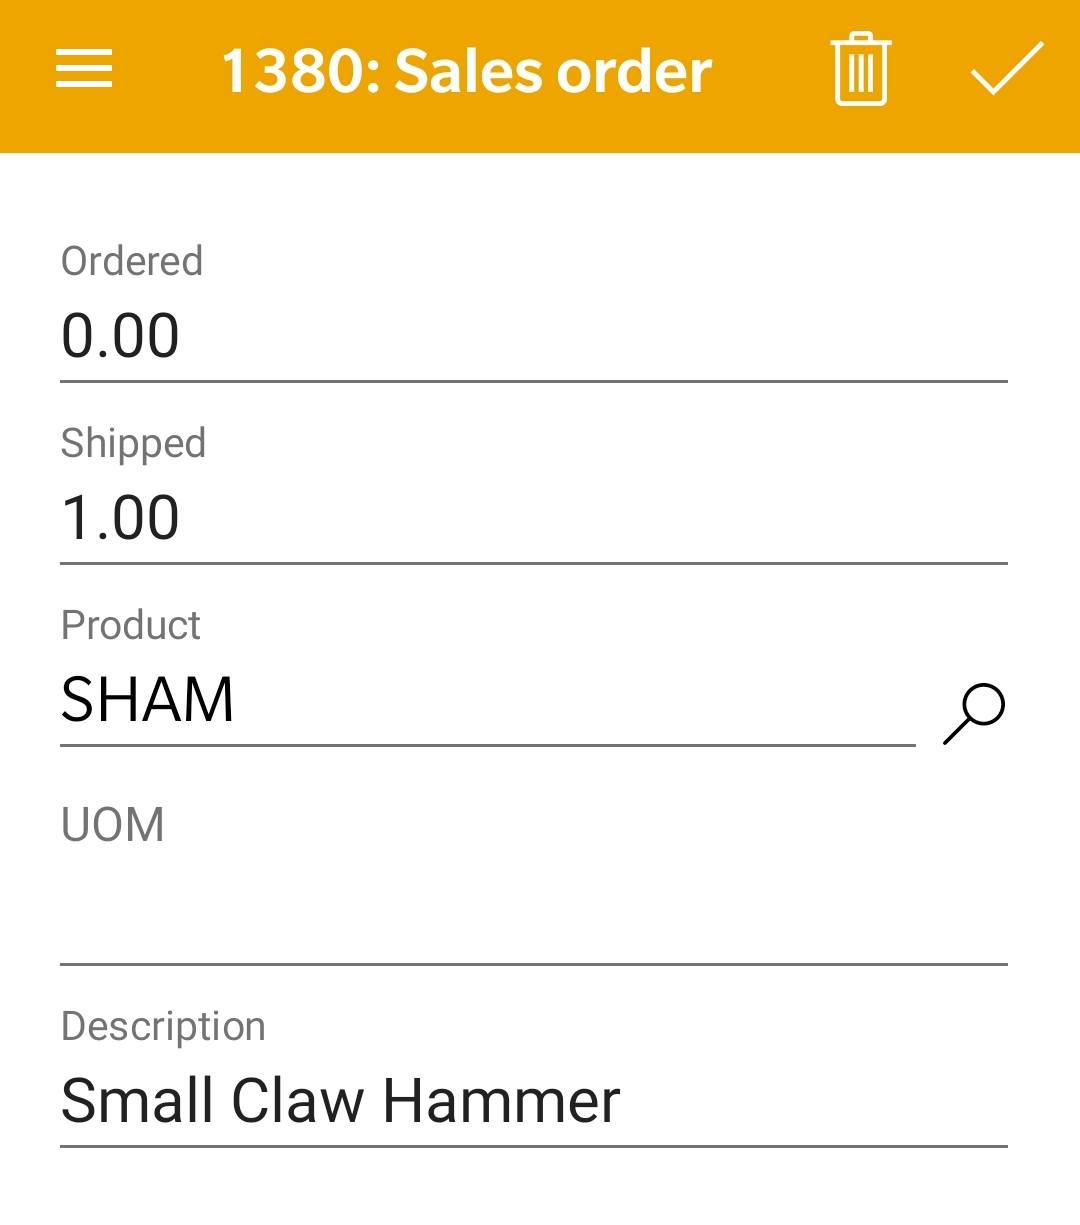Click the Shipped field label
This screenshot has width=1080, height=1225.
133,443
